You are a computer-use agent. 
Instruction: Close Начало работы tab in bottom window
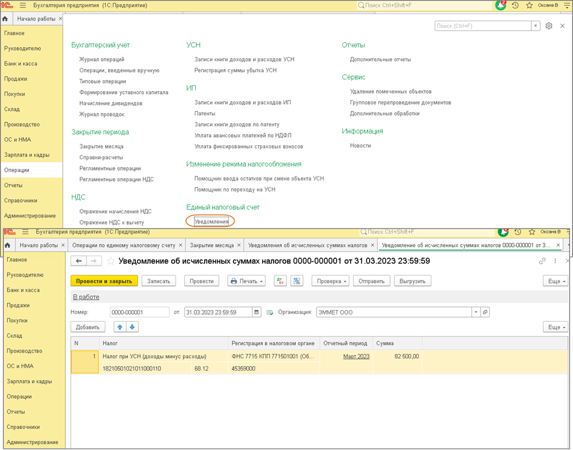pyautogui.click(x=63, y=245)
